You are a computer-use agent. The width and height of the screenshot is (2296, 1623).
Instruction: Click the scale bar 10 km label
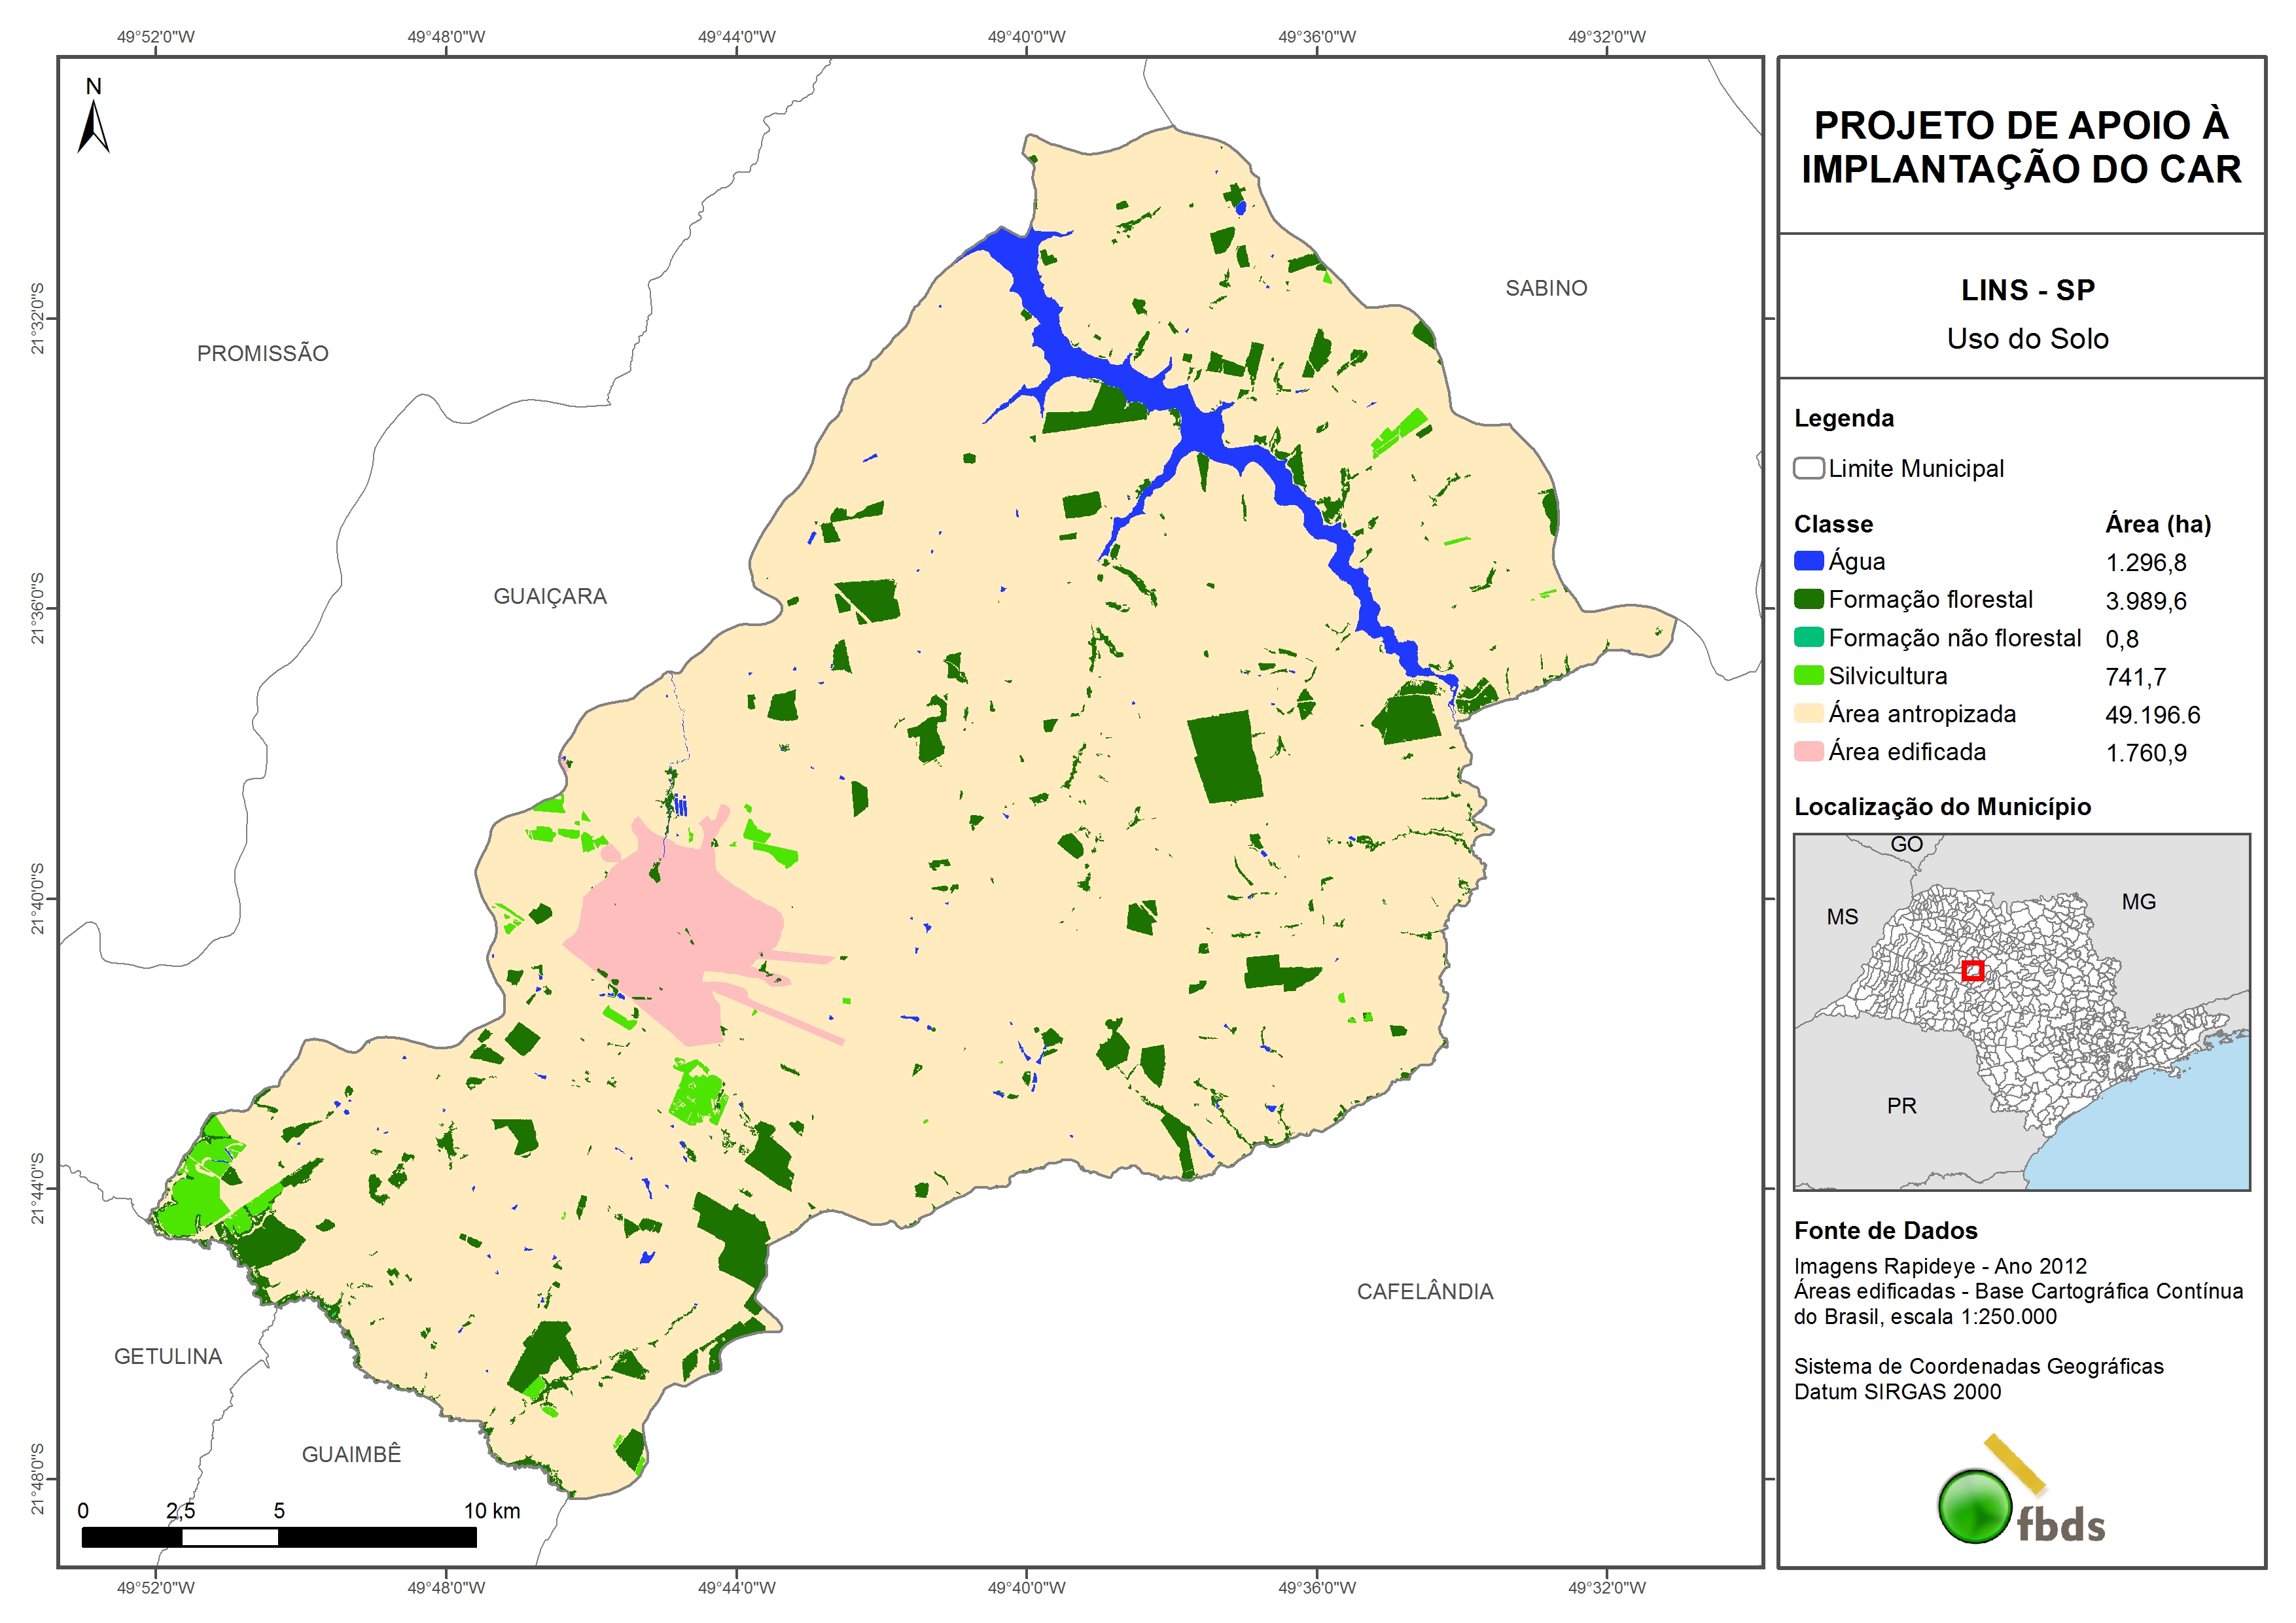[491, 1510]
